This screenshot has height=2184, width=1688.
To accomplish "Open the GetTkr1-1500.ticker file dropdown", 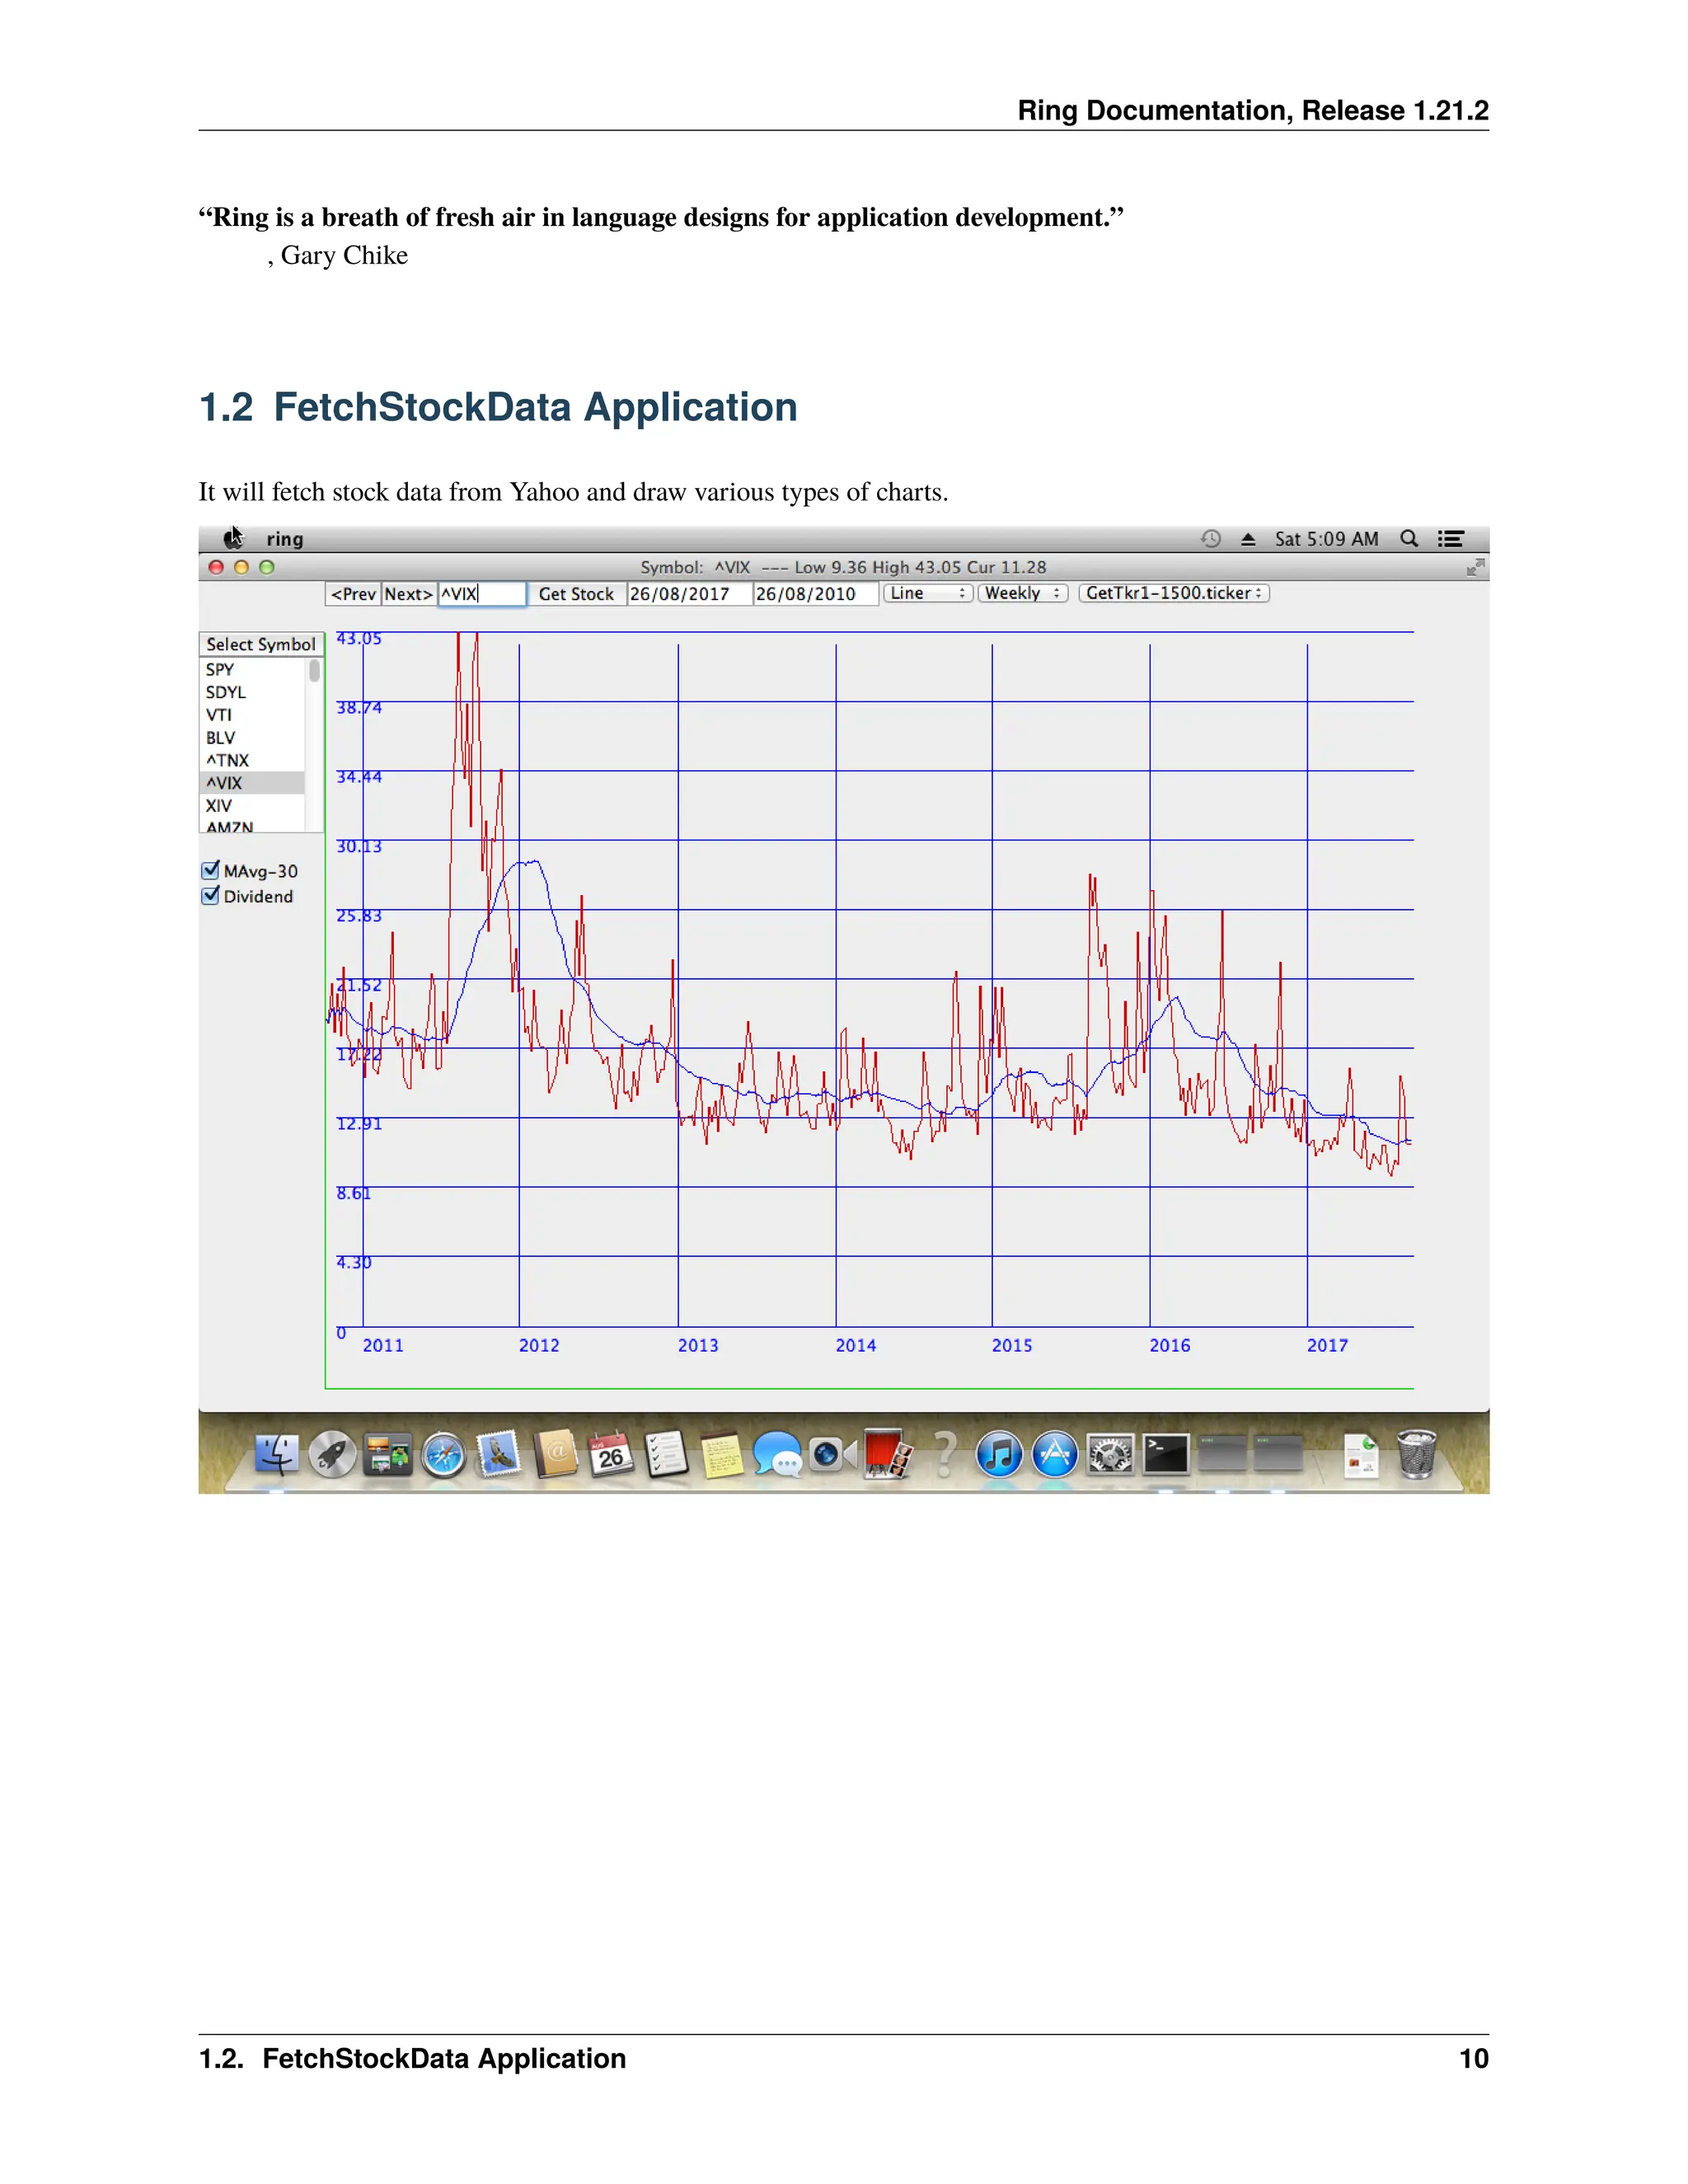I will 1173,593.
